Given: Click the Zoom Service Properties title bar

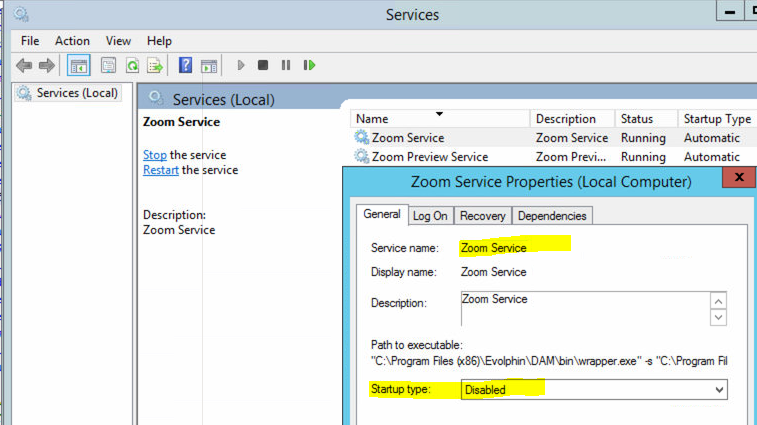Looking at the screenshot, I should [551, 182].
